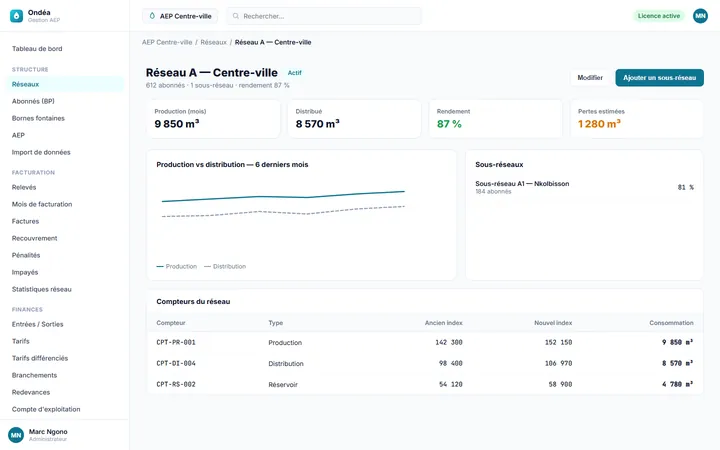Screen dimensions: 720x450
Task: Click Marc Ngono user name
Action: click(x=48, y=432)
